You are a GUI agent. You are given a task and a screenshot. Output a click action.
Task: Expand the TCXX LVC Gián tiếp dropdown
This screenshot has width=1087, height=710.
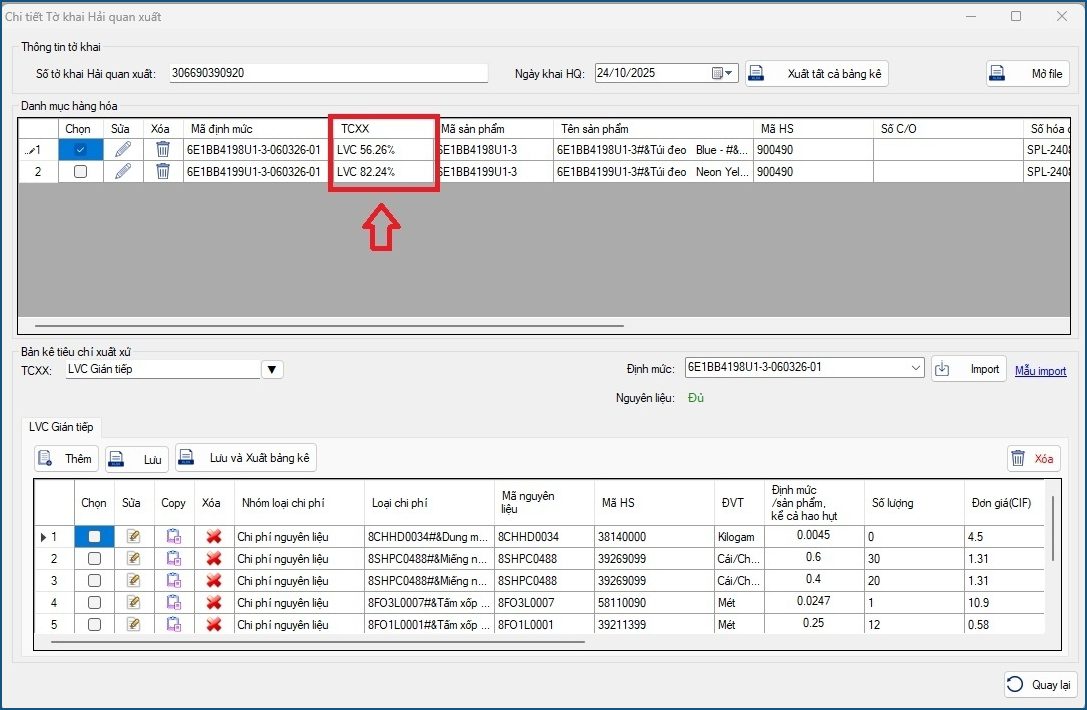click(x=272, y=370)
